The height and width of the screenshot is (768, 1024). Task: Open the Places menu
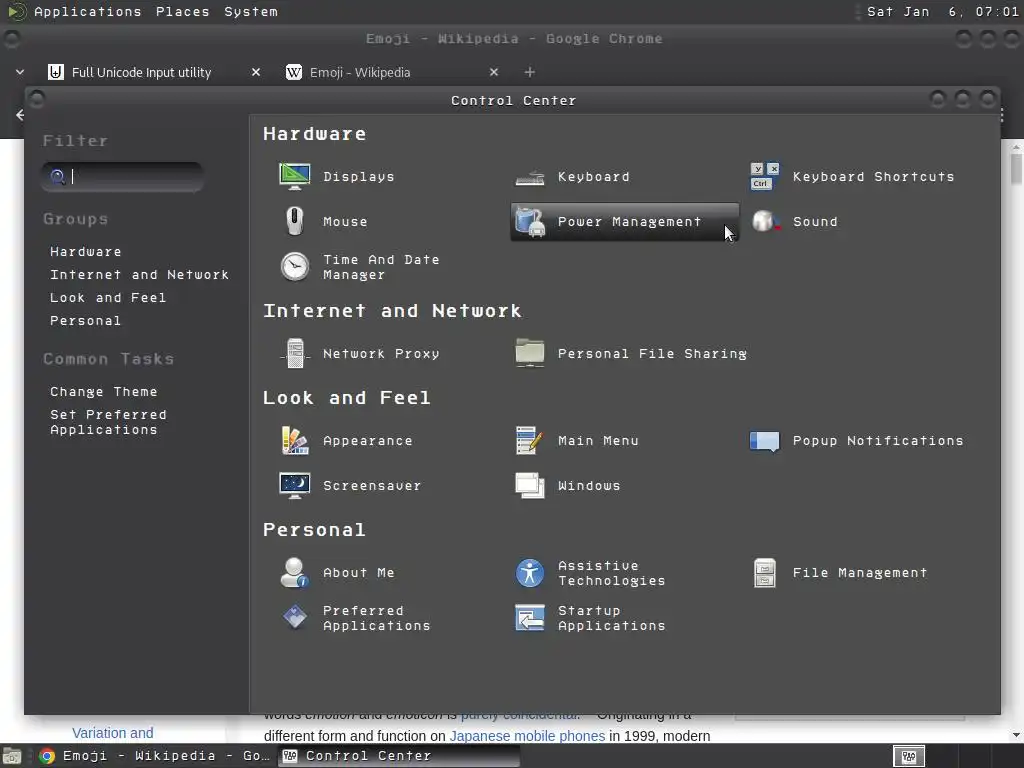[x=183, y=12]
